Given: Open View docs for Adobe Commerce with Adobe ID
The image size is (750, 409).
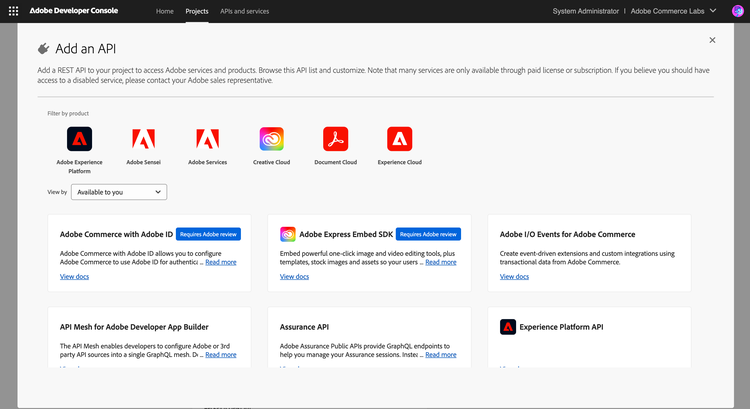Looking at the screenshot, I should (x=75, y=276).
